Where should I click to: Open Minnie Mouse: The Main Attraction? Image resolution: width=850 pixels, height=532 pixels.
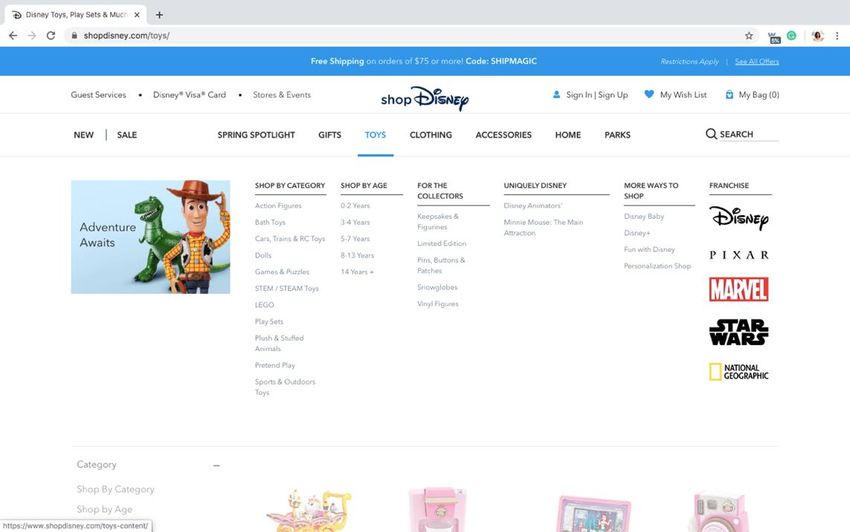544,228
